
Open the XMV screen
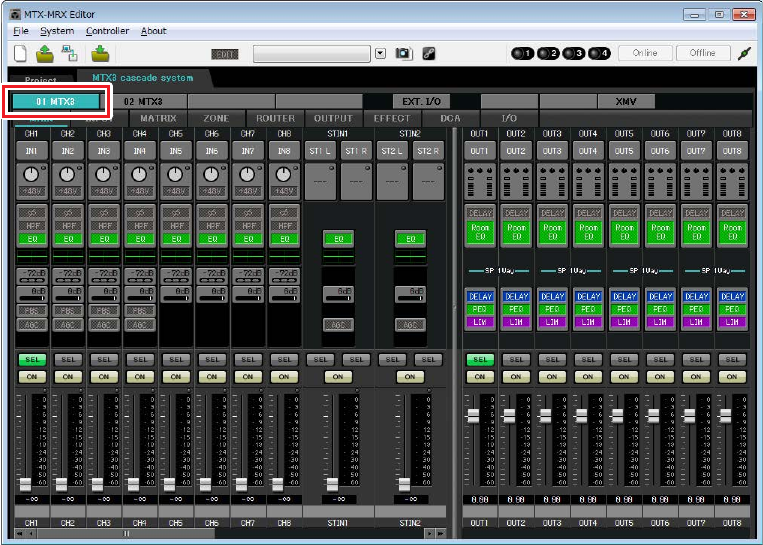coord(626,102)
